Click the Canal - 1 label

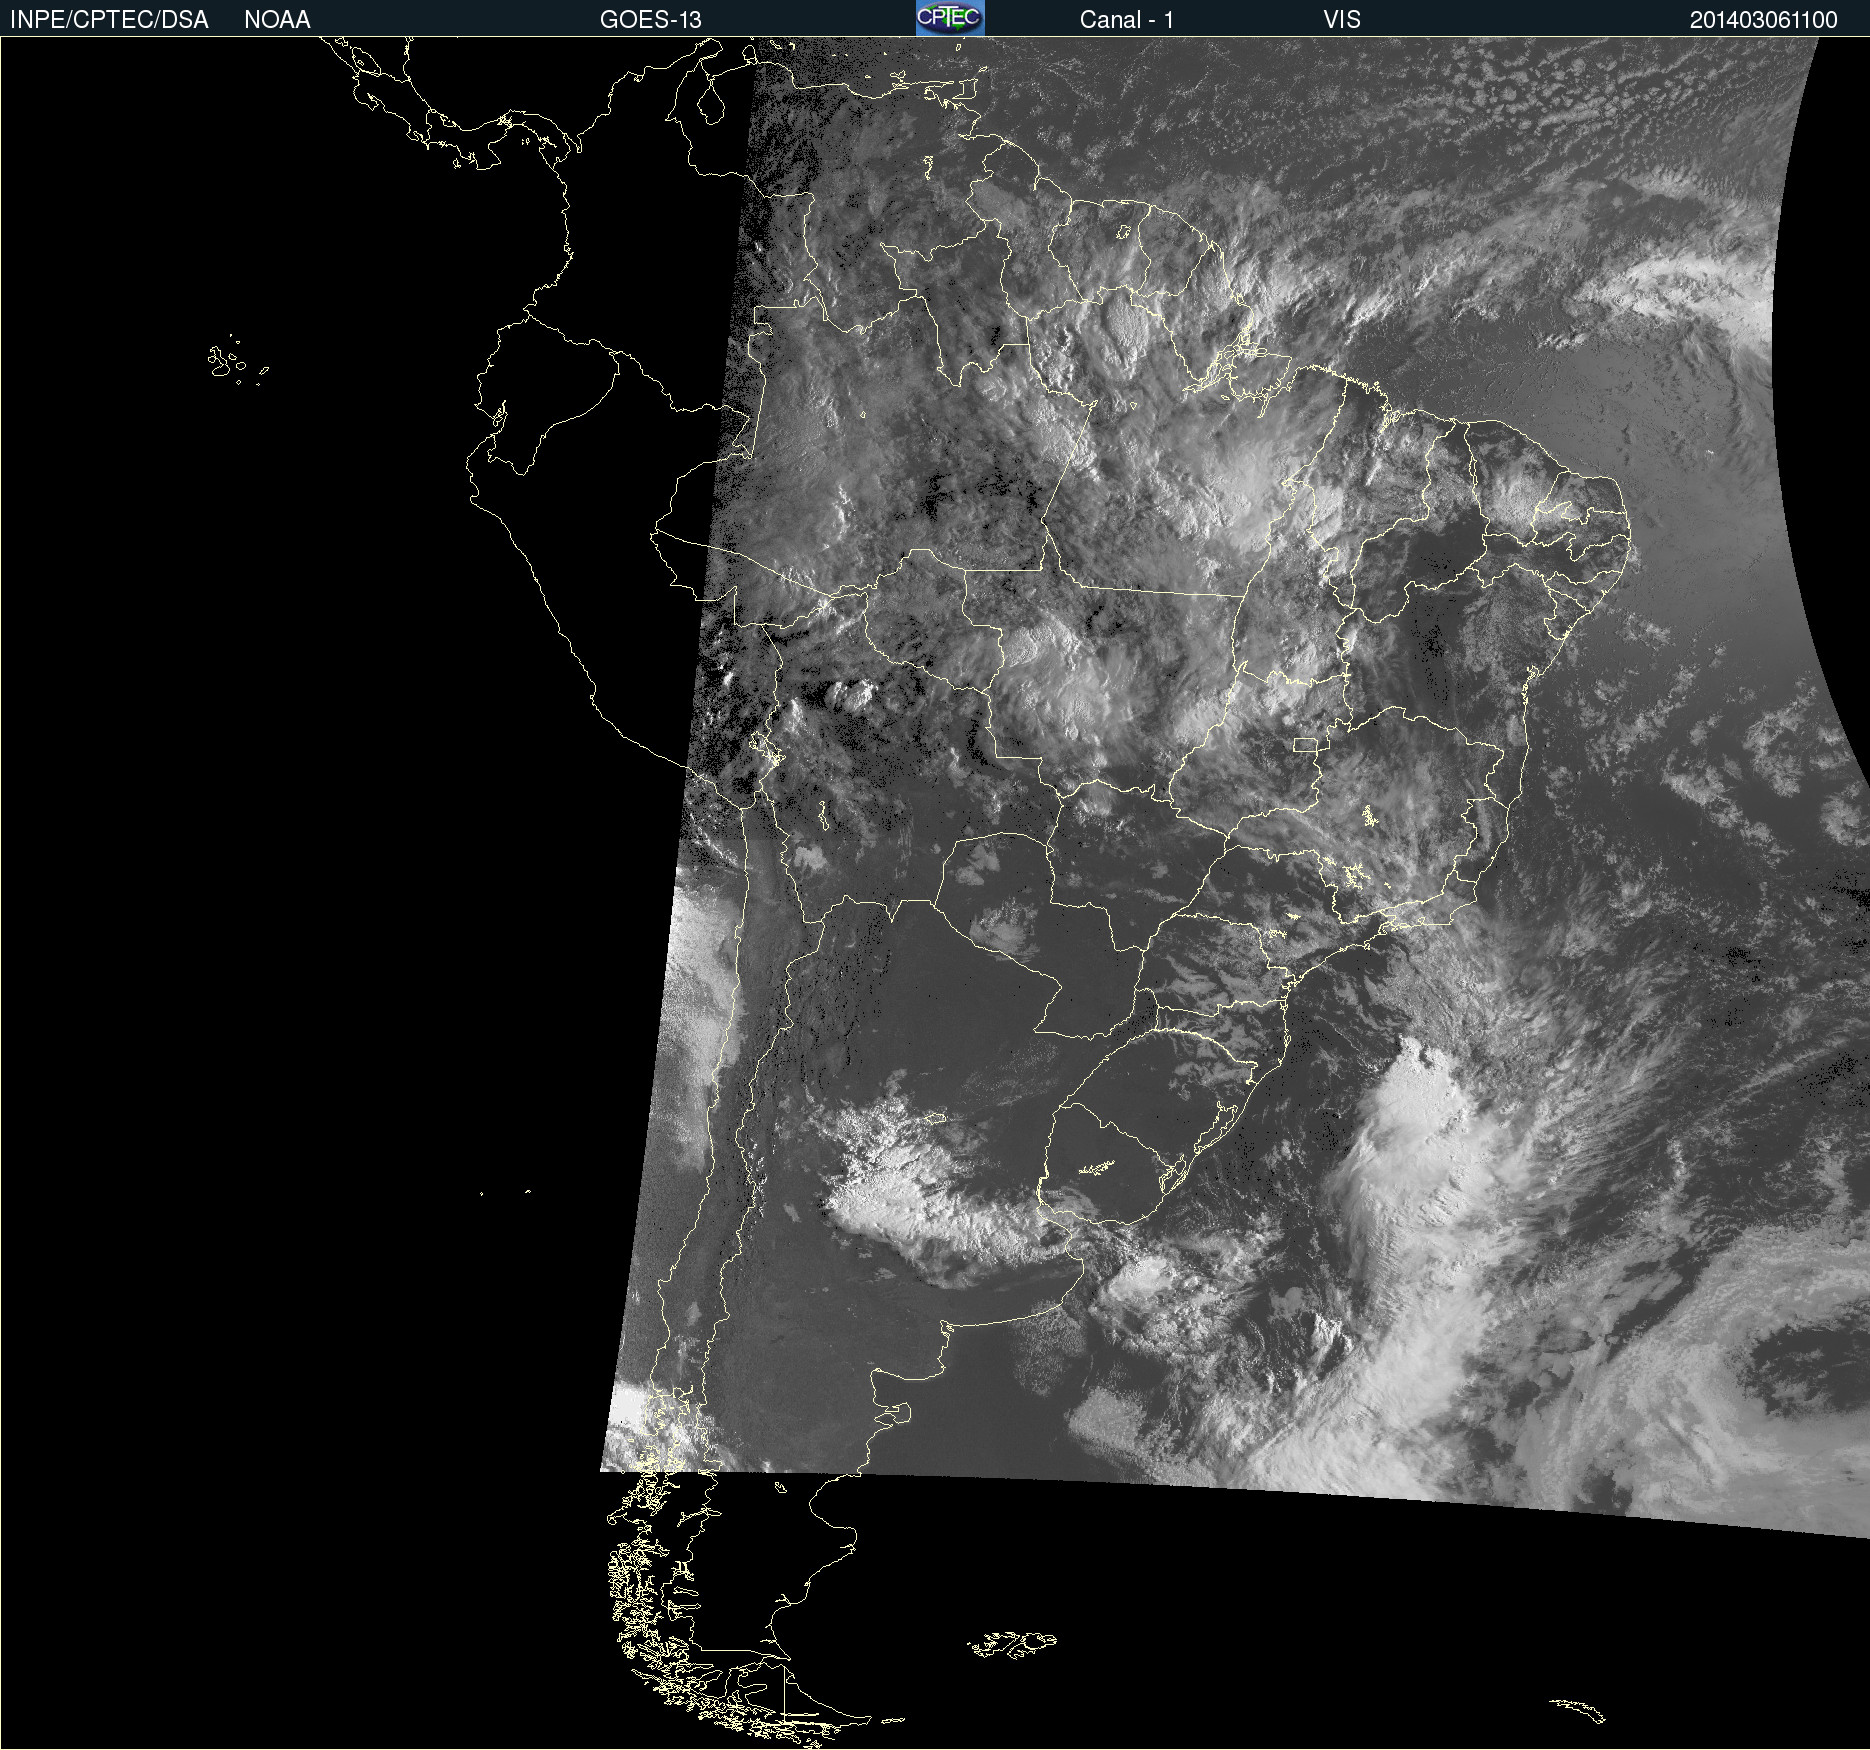[x=1126, y=20]
